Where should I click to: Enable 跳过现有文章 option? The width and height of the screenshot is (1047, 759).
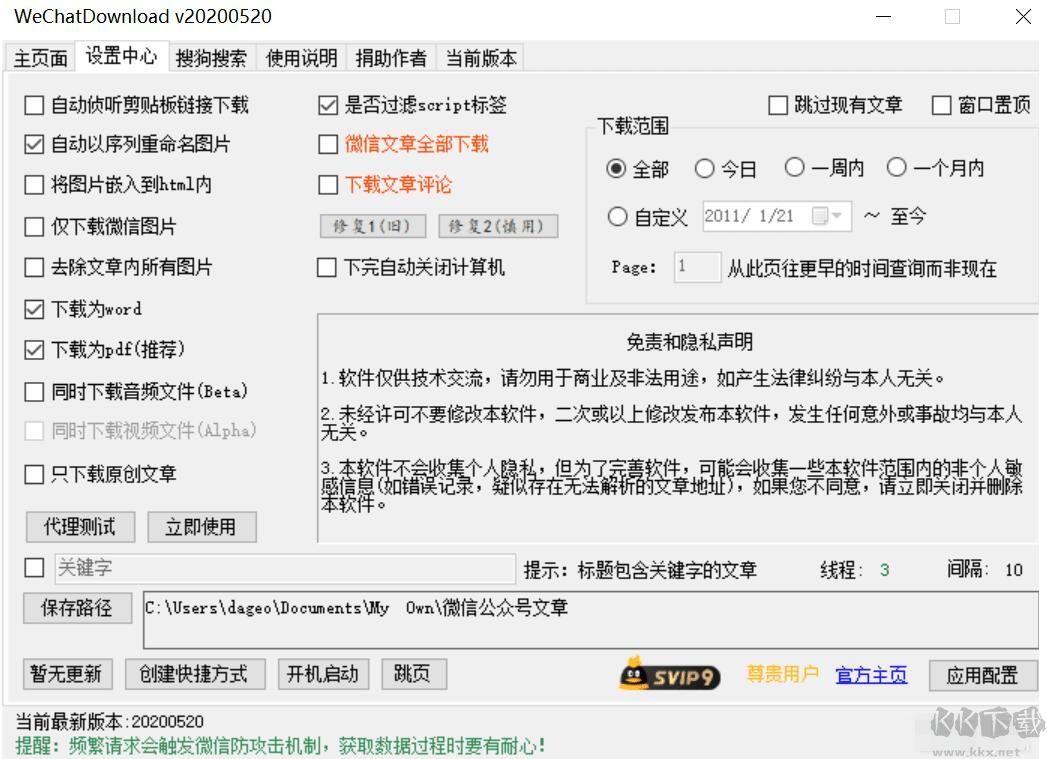coord(777,104)
